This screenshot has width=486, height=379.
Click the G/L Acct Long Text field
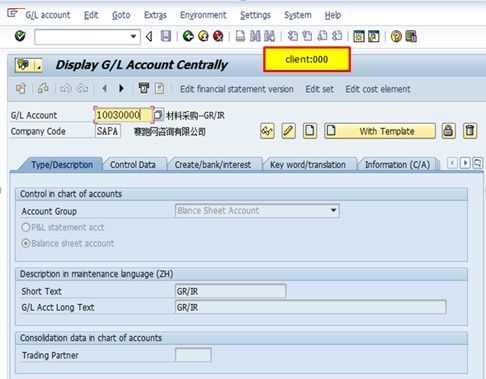point(310,307)
